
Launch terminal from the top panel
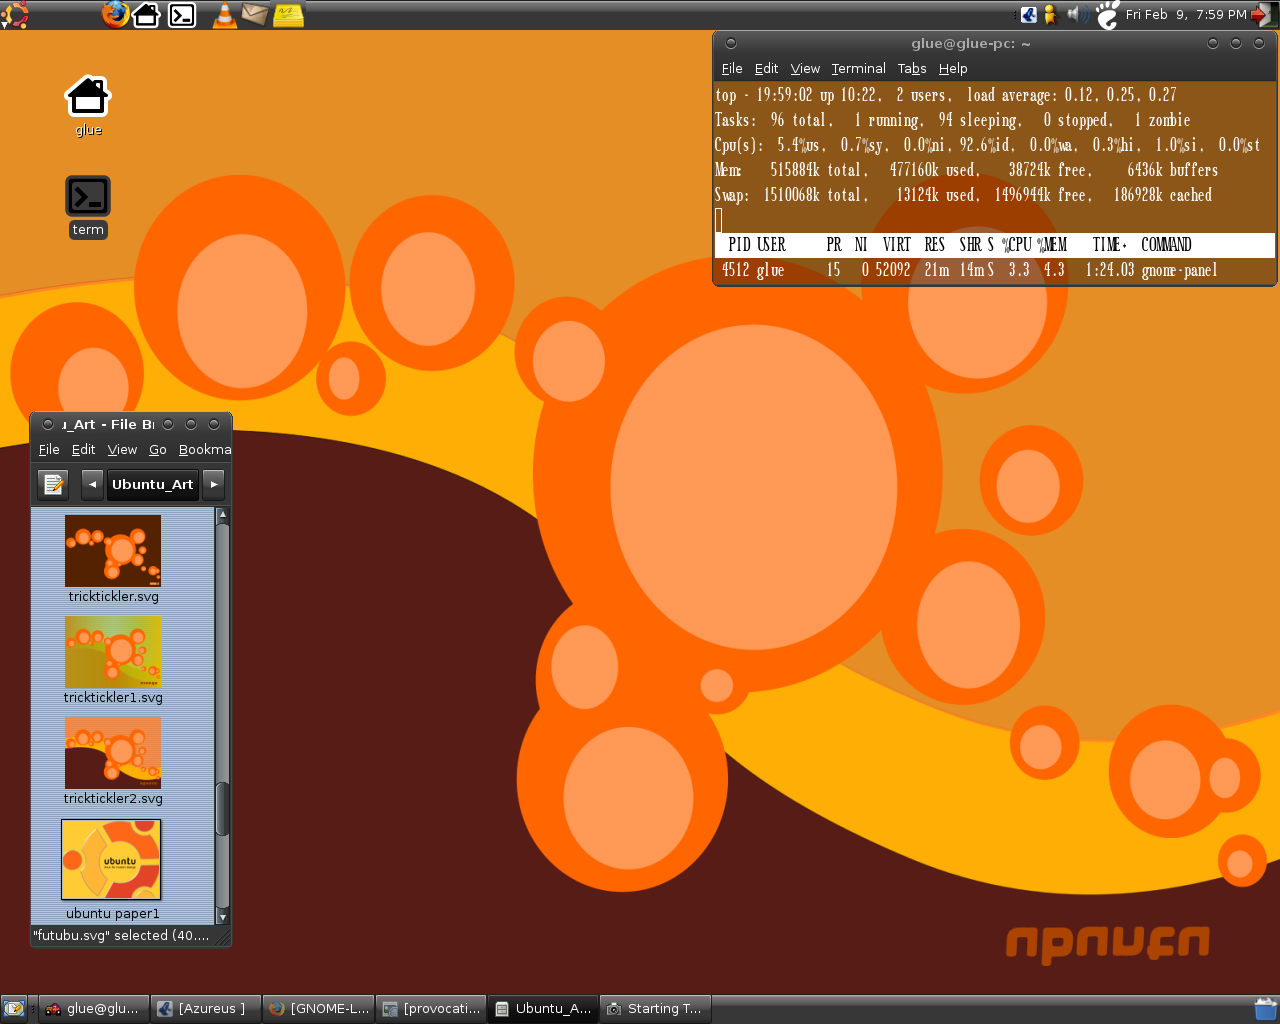[x=182, y=15]
